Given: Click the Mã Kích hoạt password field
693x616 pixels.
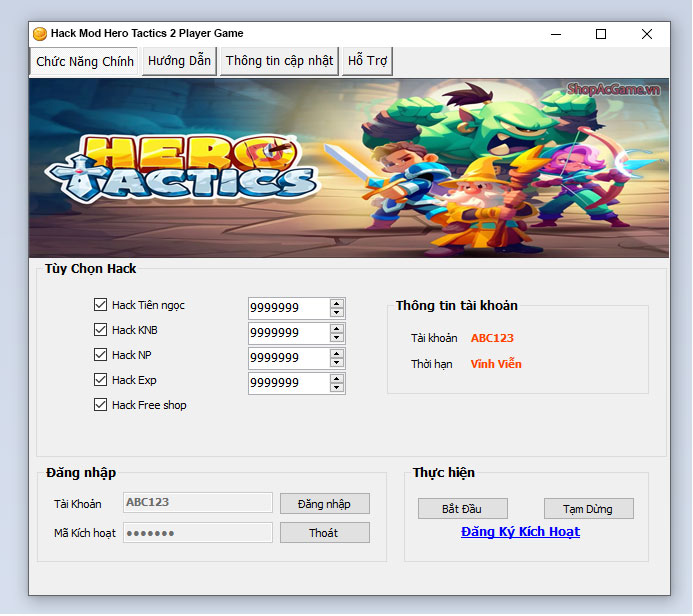Looking at the screenshot, I should click(198, 532).
